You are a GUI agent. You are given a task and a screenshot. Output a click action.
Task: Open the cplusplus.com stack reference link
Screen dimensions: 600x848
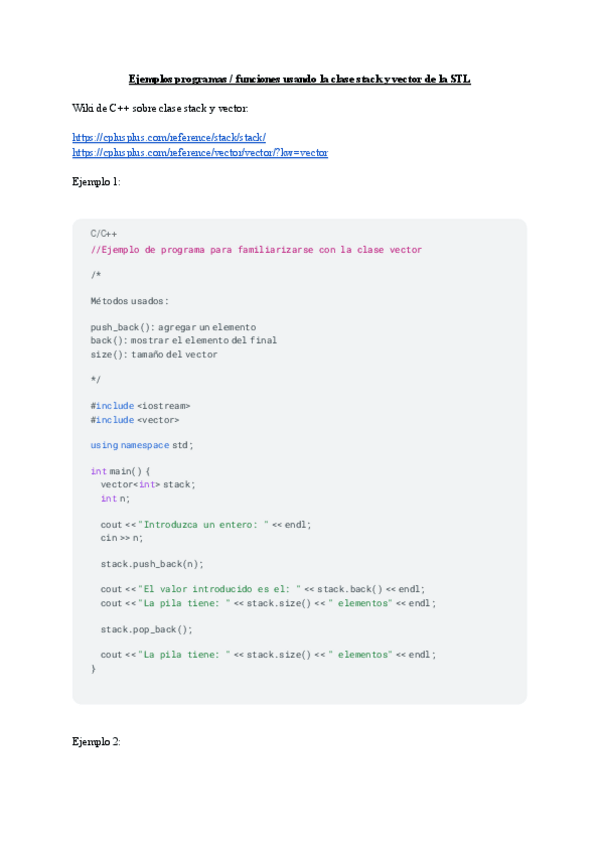point(169,137)
